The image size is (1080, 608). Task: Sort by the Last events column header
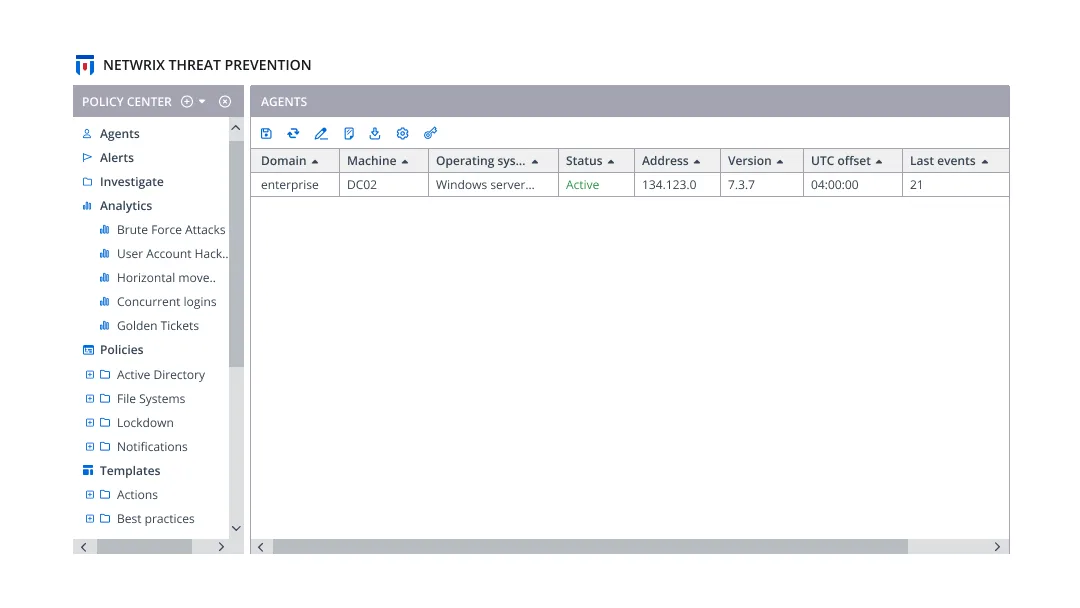pos(955,160)
